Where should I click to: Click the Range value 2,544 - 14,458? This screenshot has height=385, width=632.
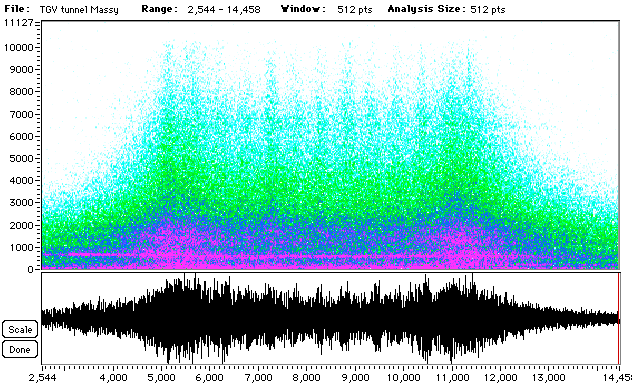[224, 10]
